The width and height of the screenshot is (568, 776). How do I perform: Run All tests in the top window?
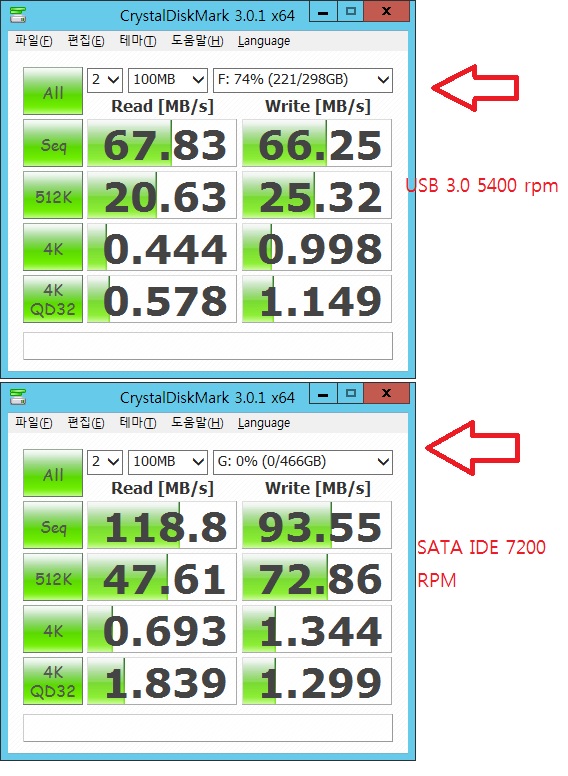click(53, 91)
